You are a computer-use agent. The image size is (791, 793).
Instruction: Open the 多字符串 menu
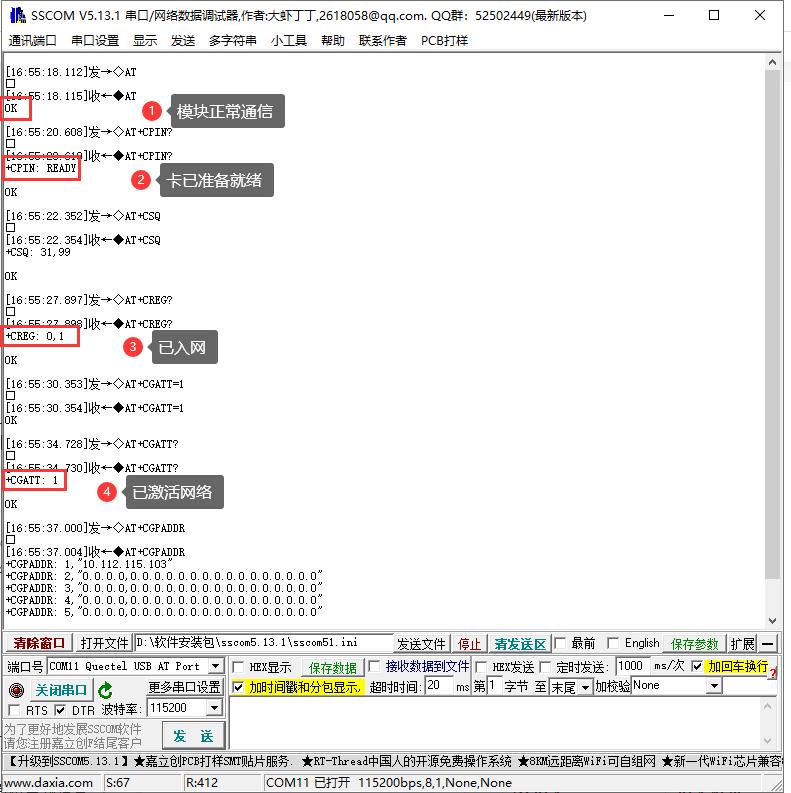[x=233, y=40]
